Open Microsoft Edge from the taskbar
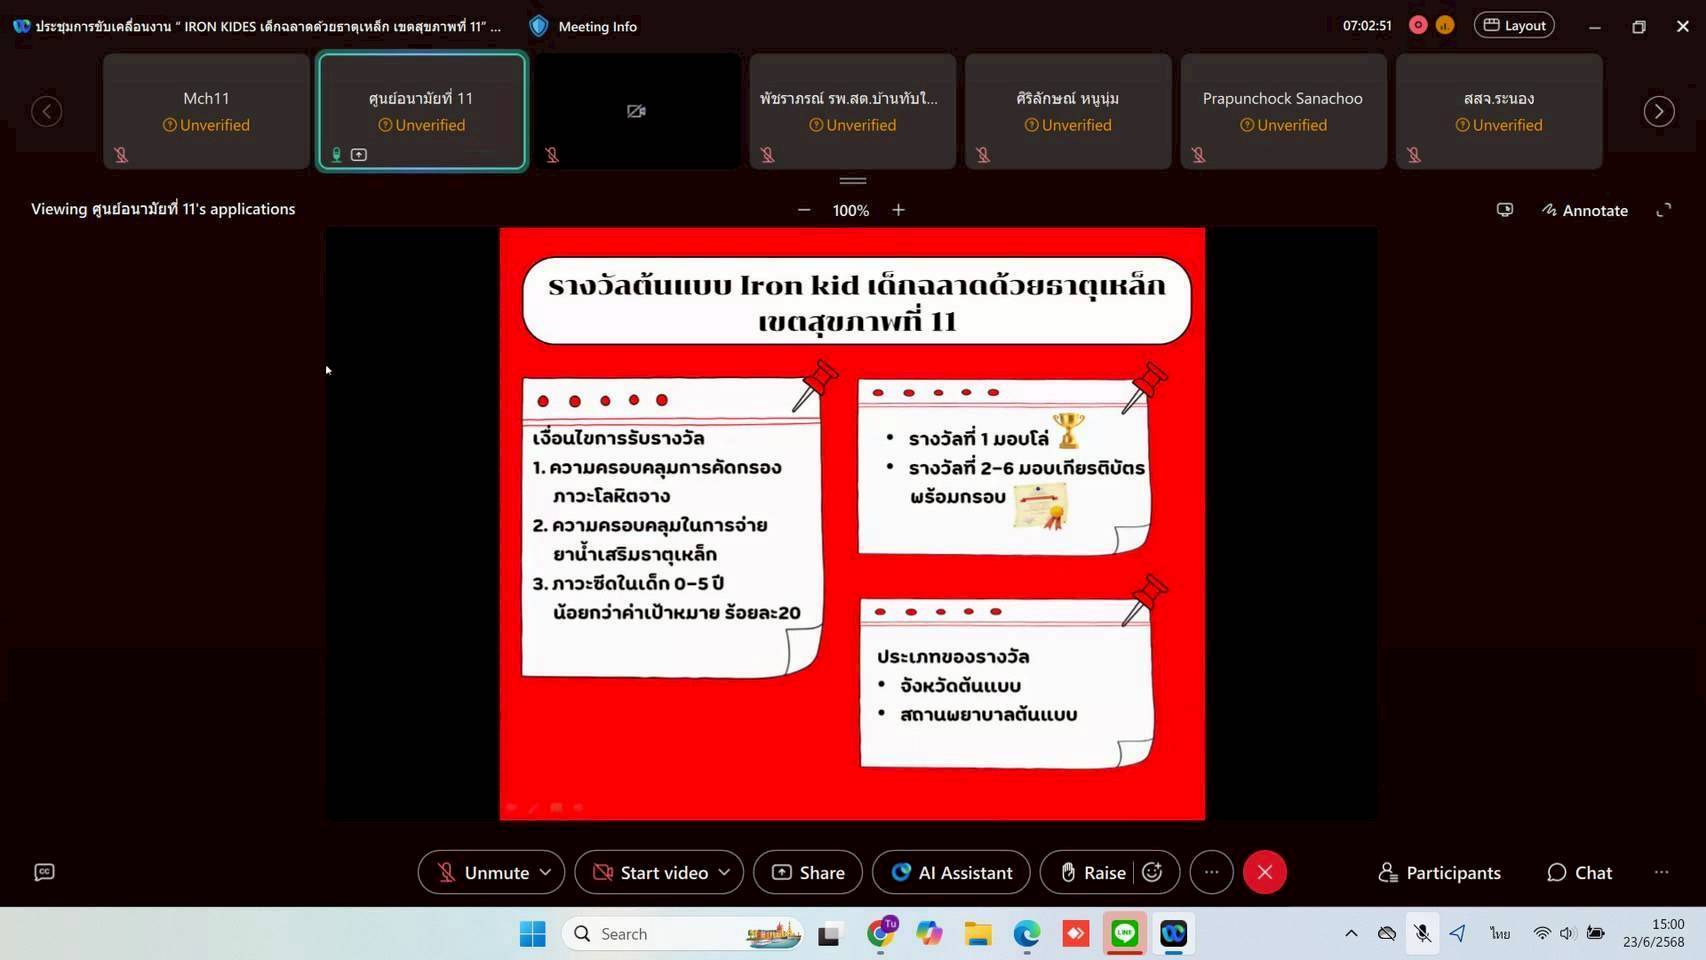 click(1027, 934)
